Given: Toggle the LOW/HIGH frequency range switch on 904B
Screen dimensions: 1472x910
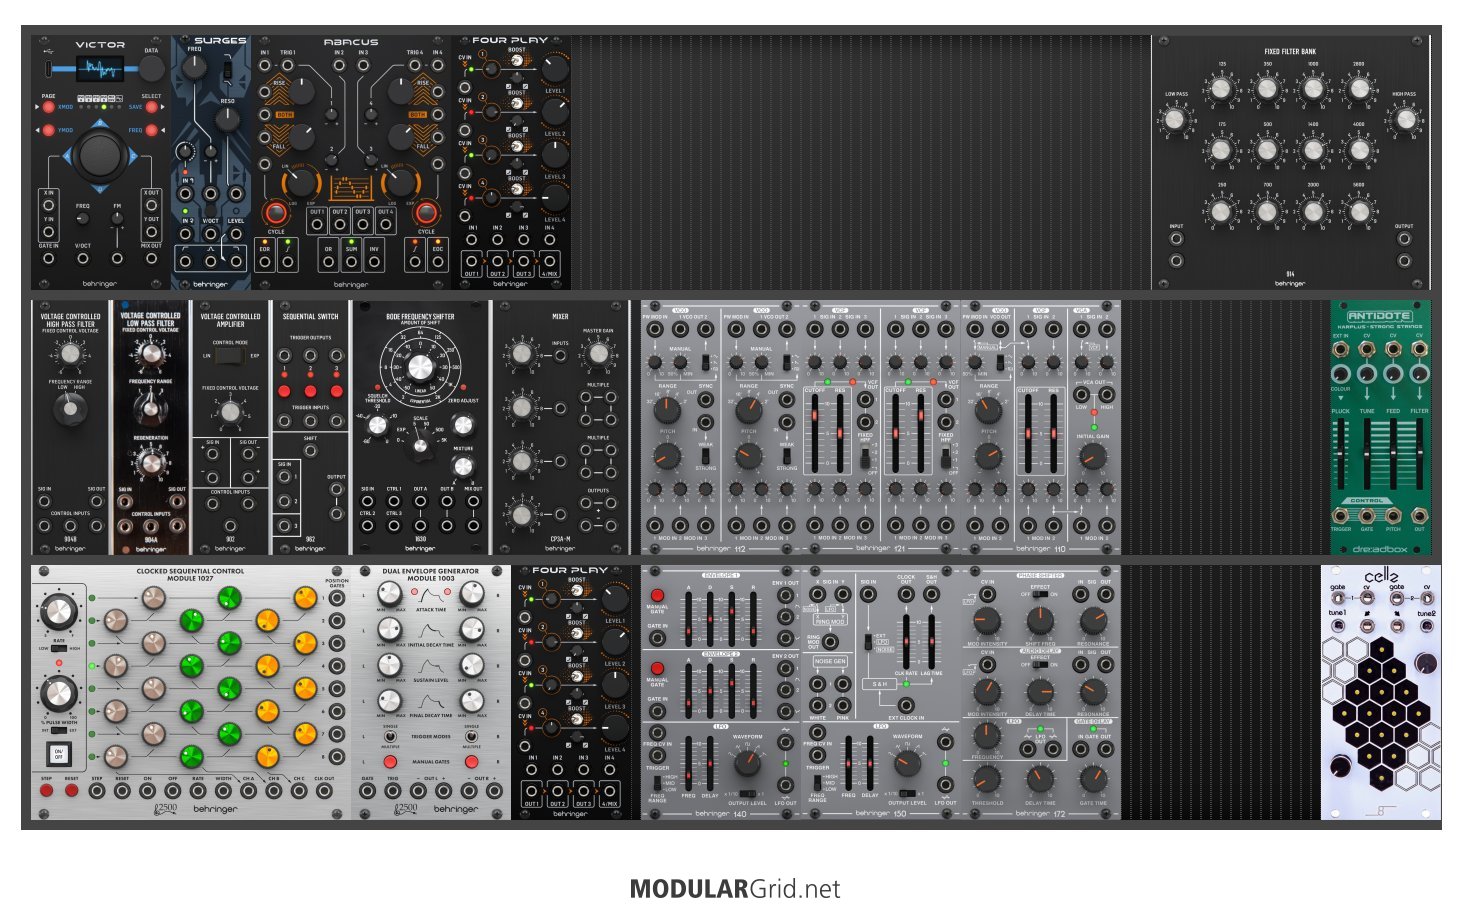Looking at the screenshot, I should (x=69, y=408).
